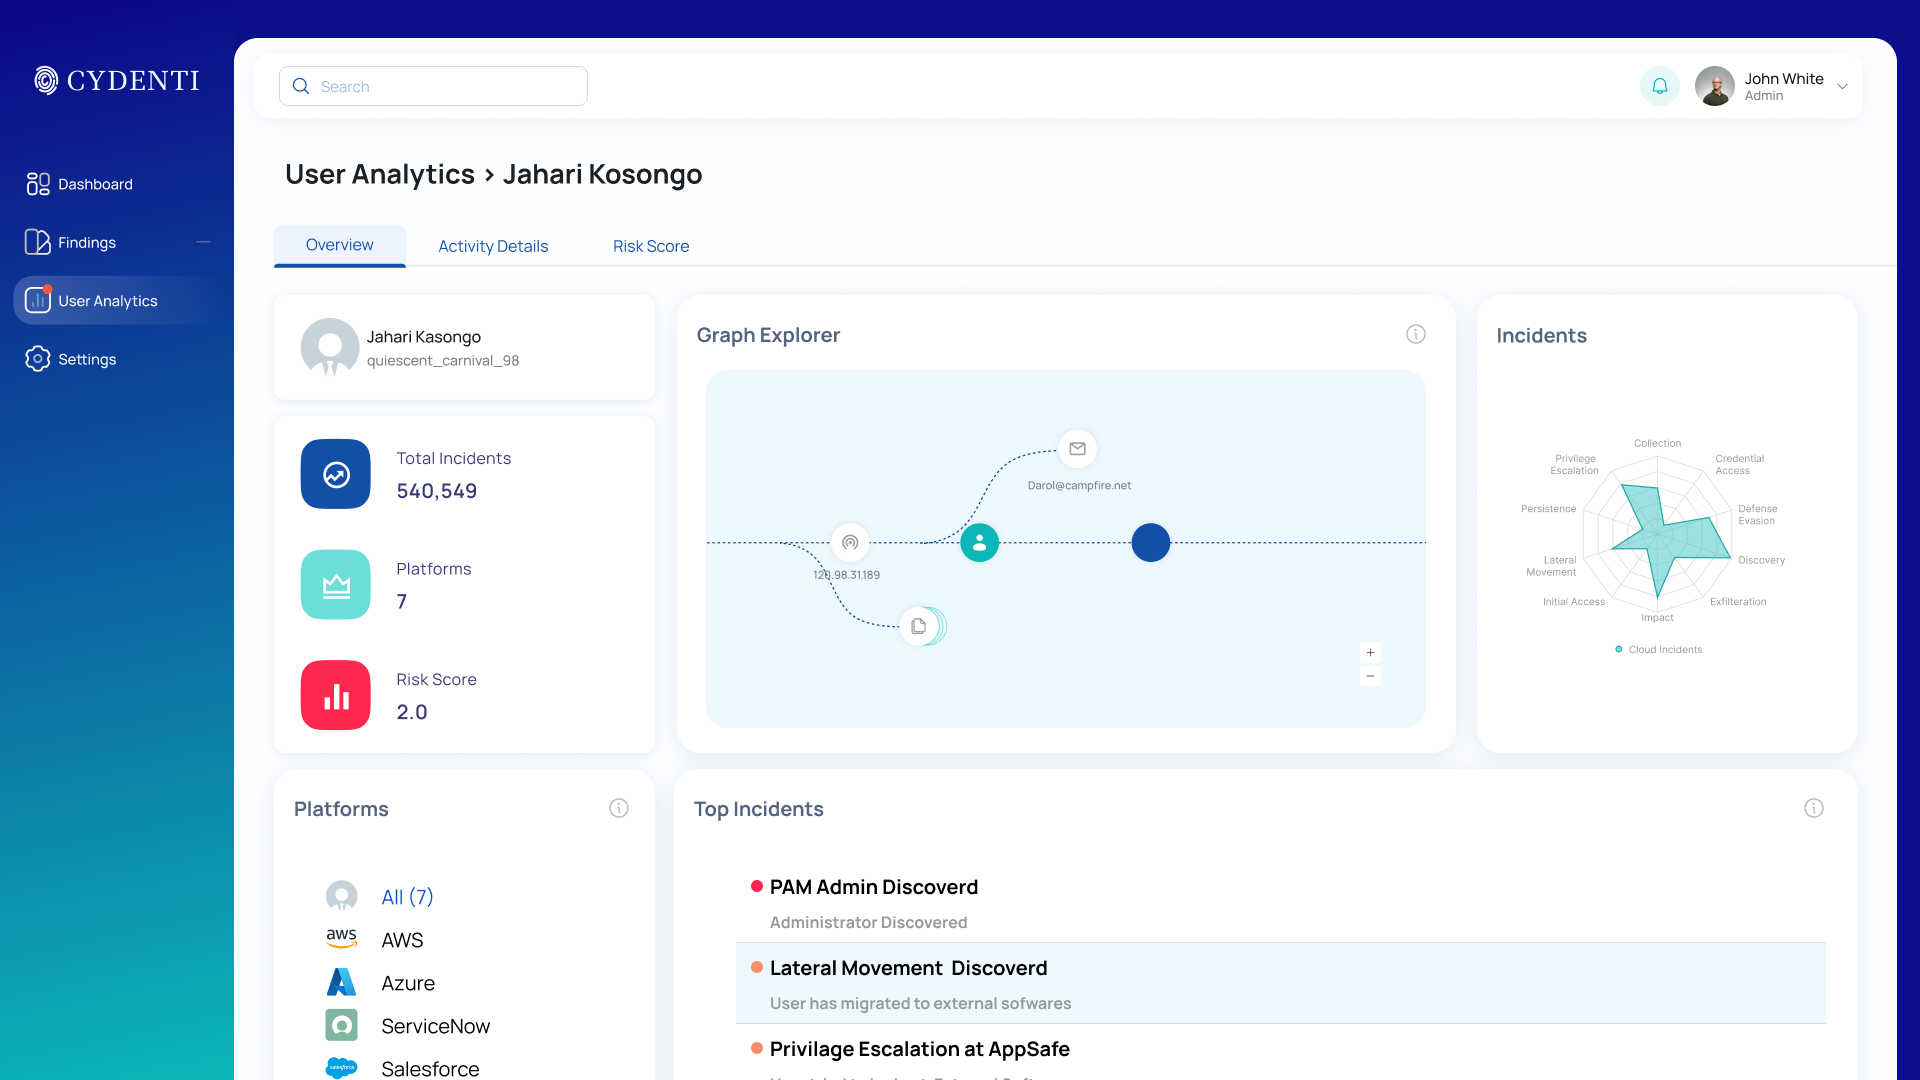The width and height of the screenshot is (1920, 1080).
Task: Click inside the Search field
Action: pos(432,86)
